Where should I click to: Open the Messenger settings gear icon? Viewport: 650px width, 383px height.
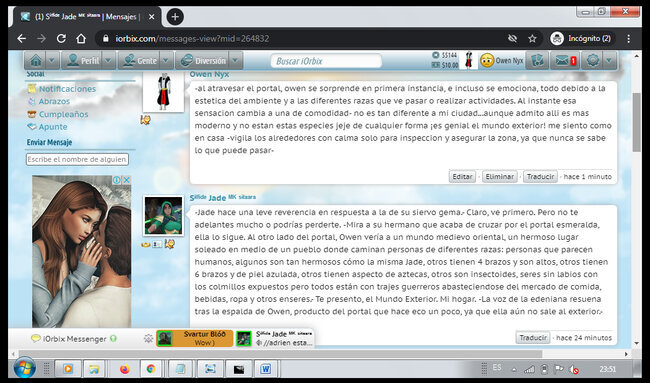coord(148,339)
